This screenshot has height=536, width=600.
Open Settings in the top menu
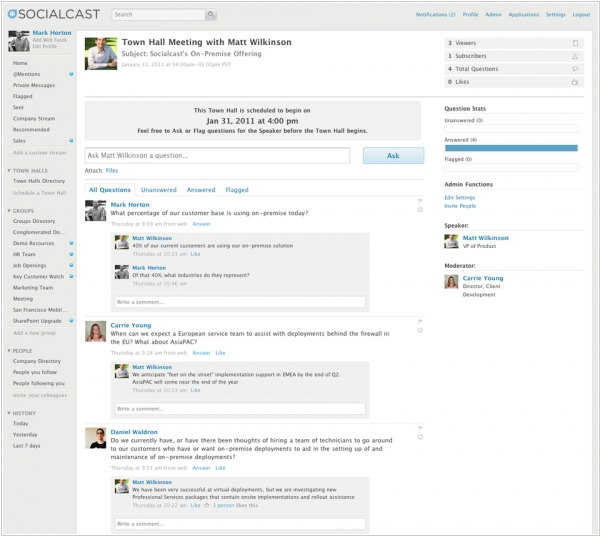[556, 15]
